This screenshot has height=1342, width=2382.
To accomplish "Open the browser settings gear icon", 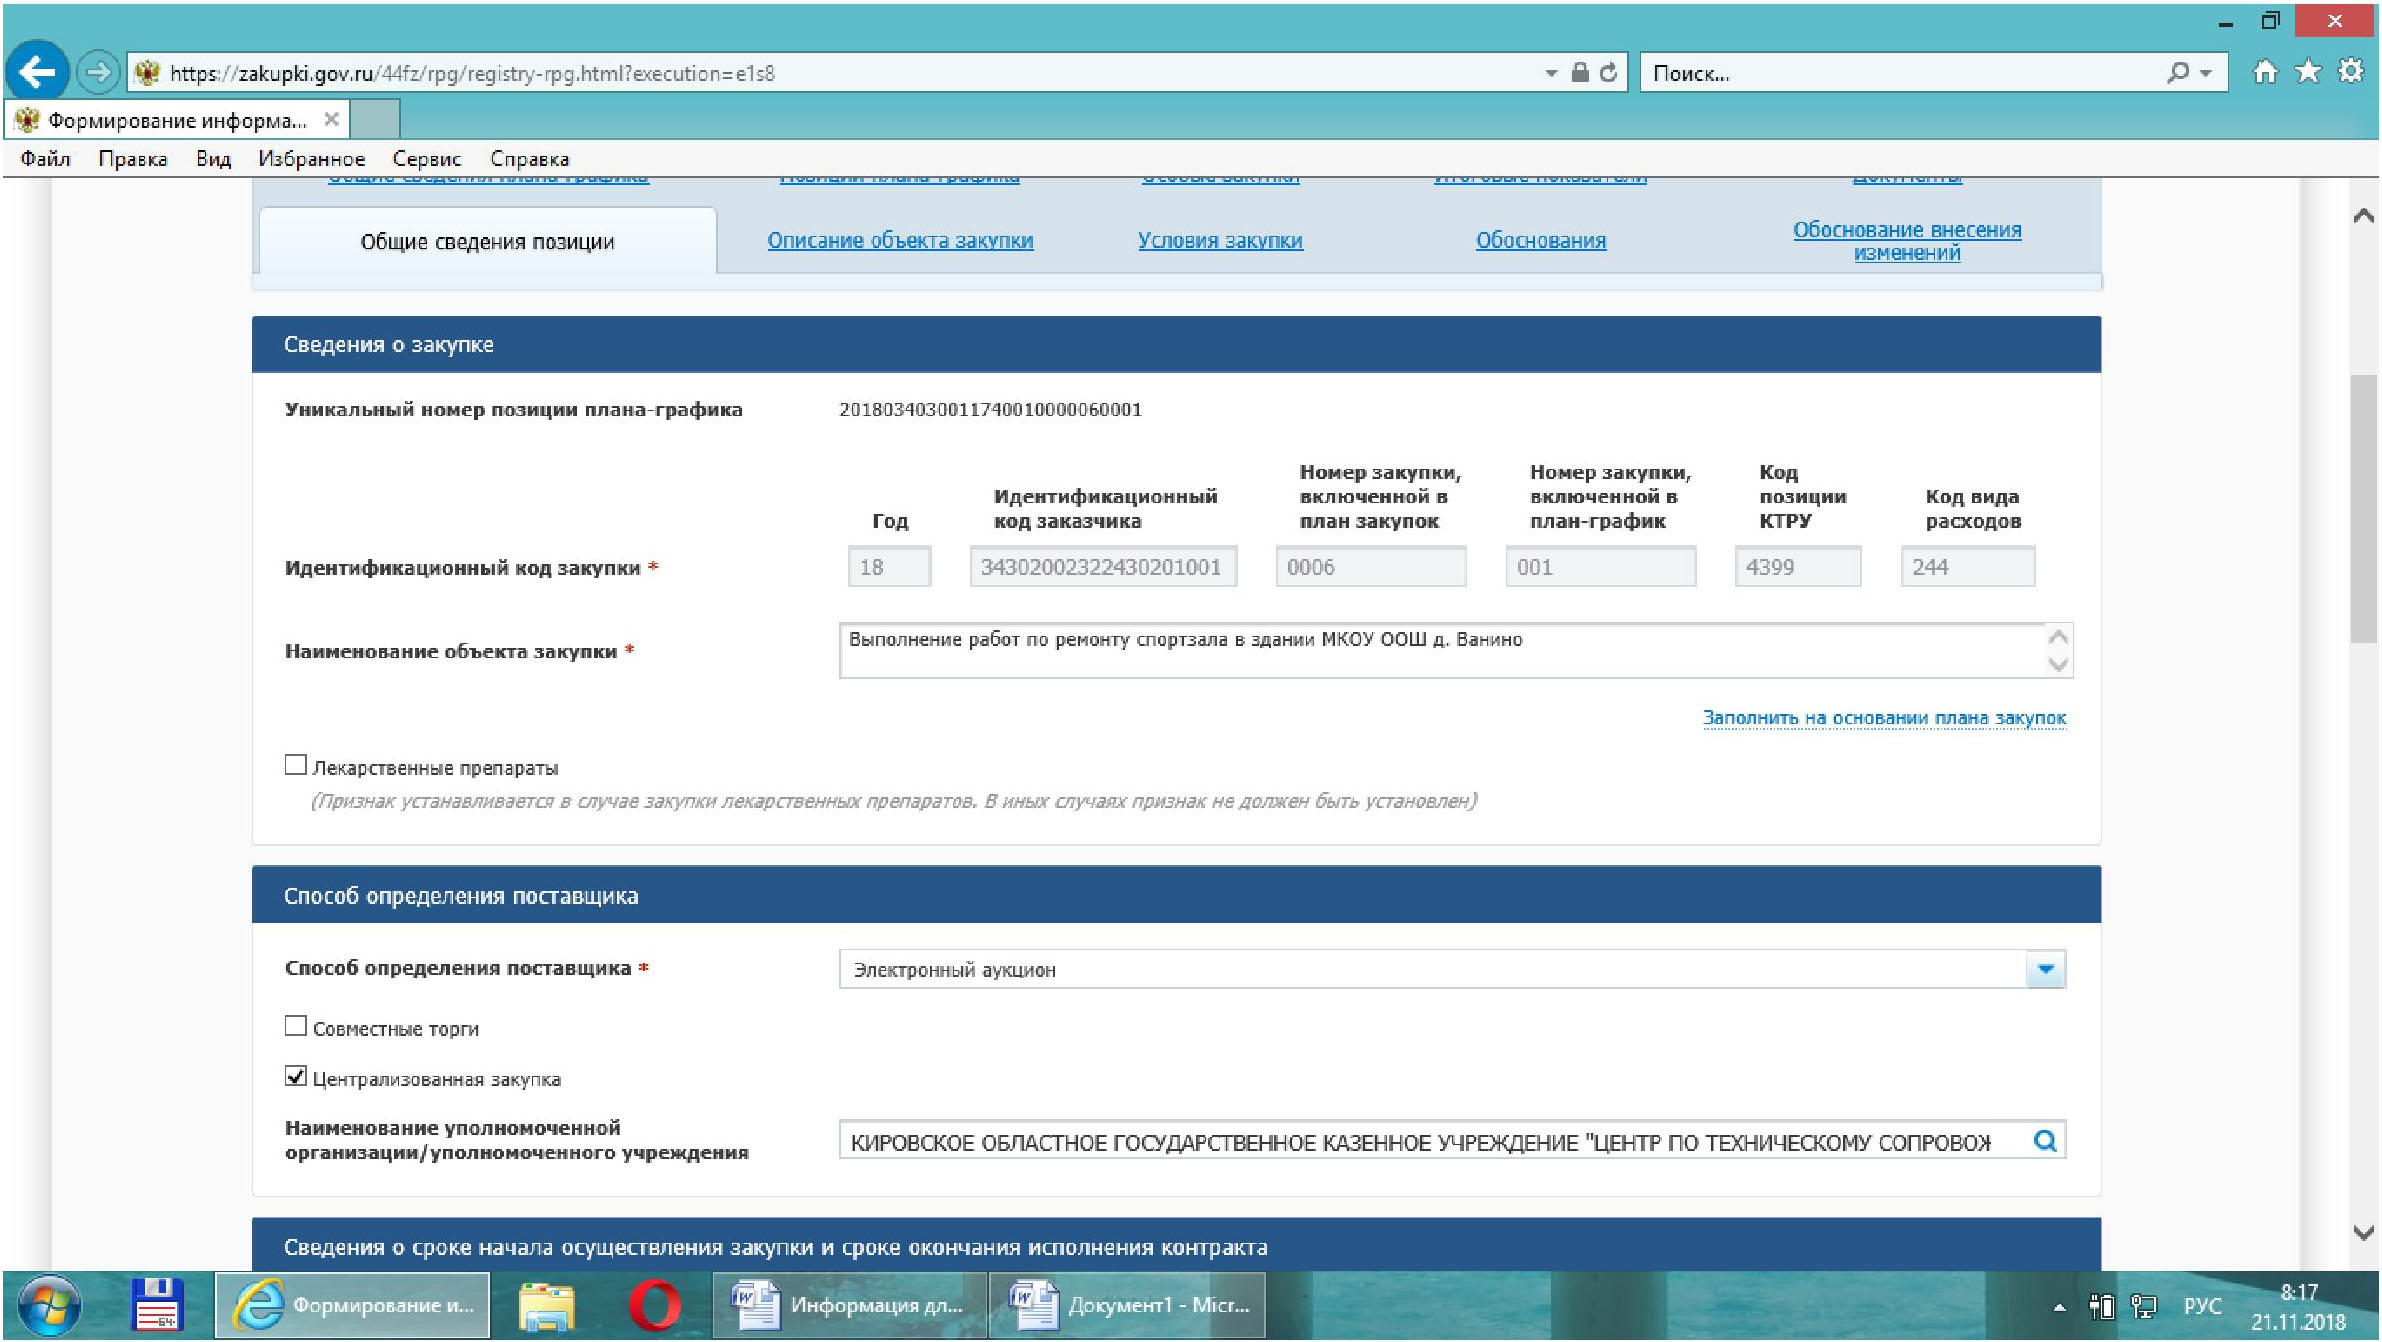I will (2351, 72).
